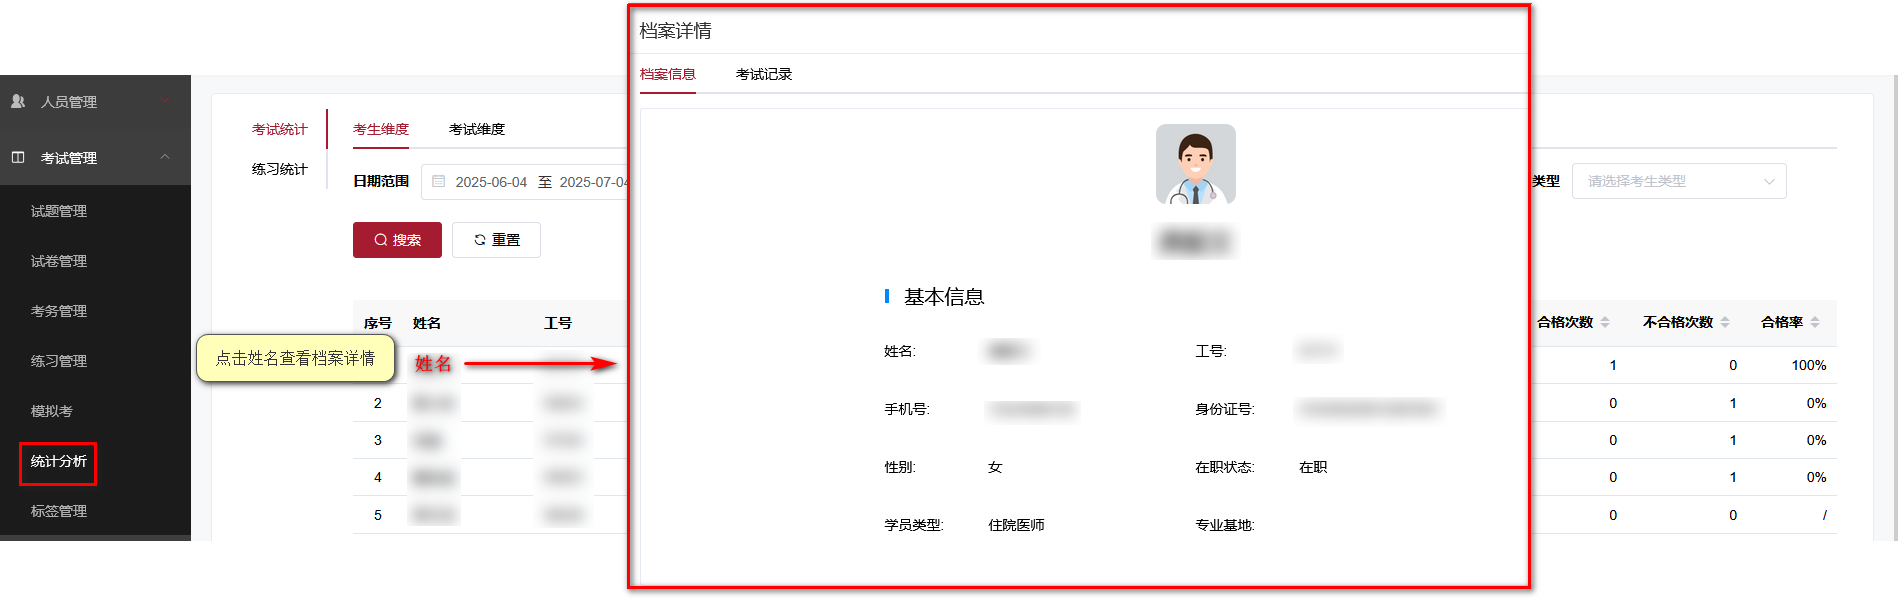Screen dimensions: 1898x616
Task: Click the 在职 employment status value
Action: point(1313,467)
